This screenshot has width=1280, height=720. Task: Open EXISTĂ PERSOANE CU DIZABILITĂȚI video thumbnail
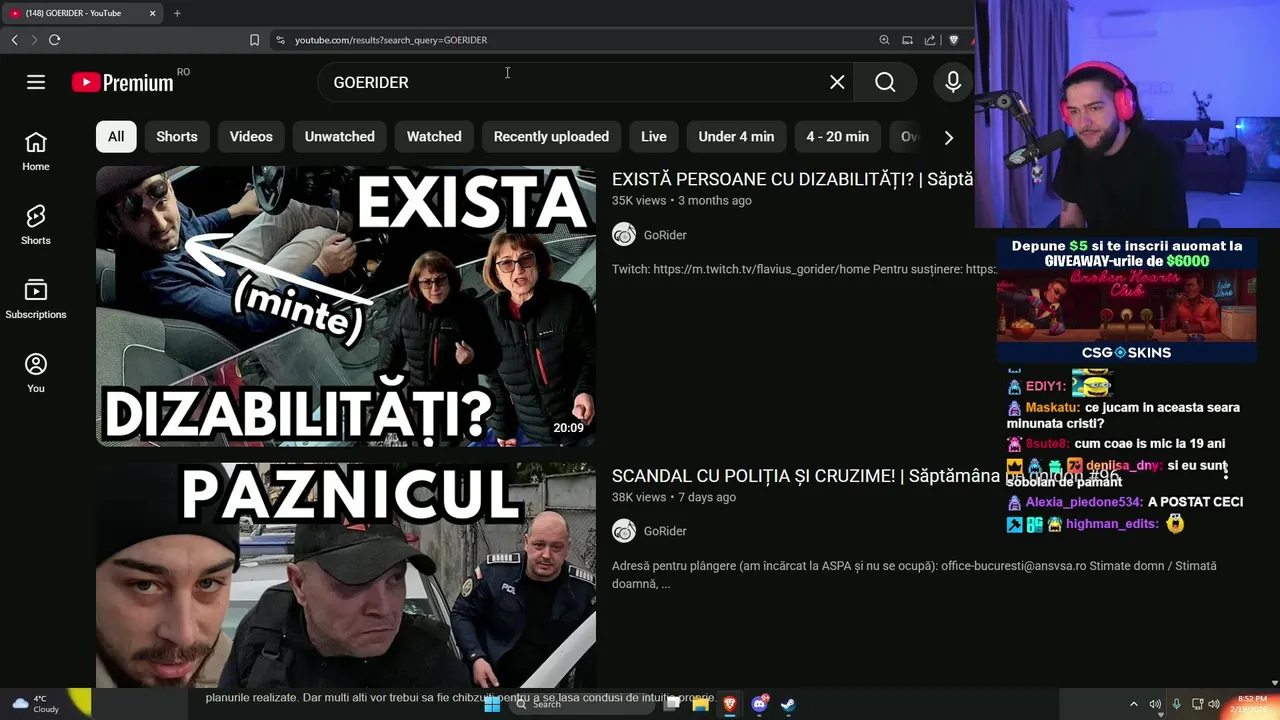pos(346,306)
